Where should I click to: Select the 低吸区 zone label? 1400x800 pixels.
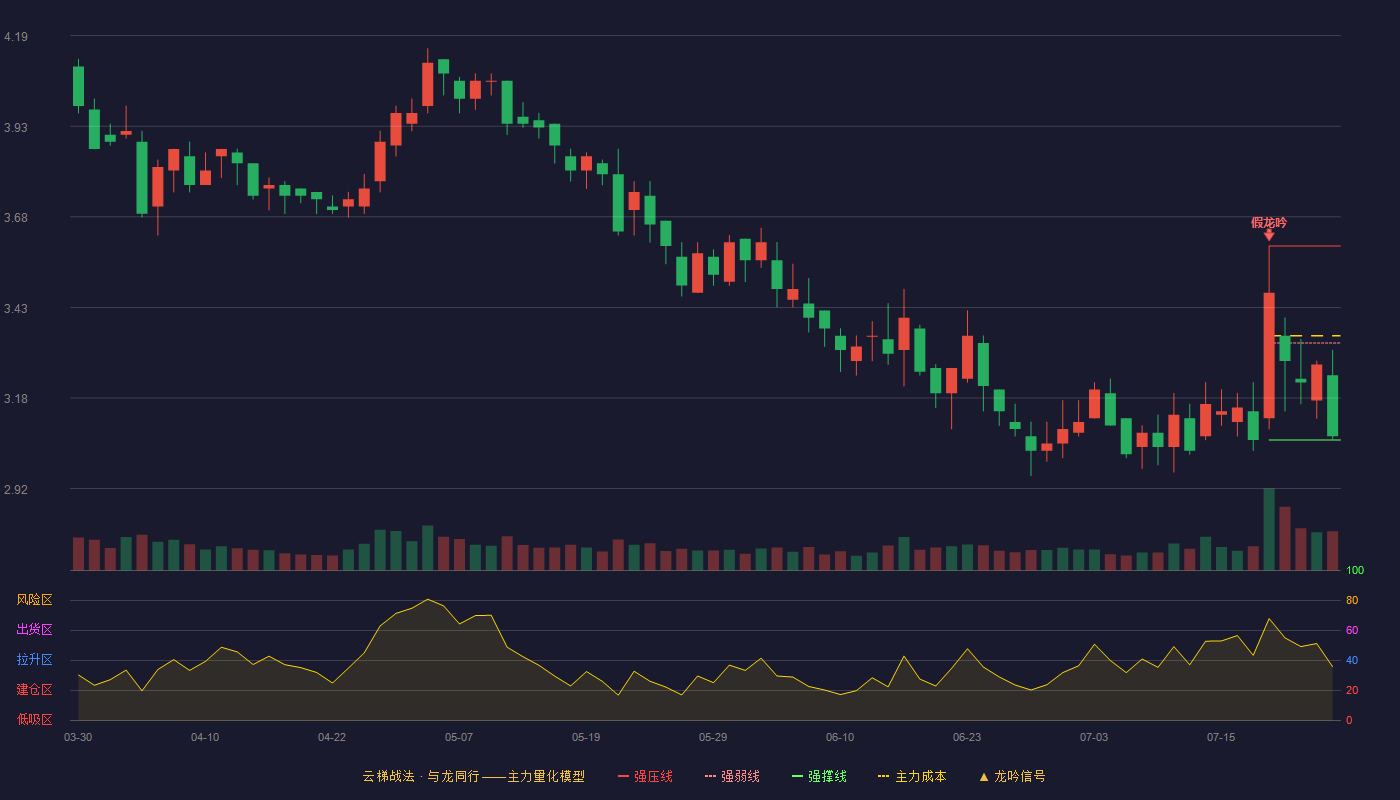pos(34,720)
